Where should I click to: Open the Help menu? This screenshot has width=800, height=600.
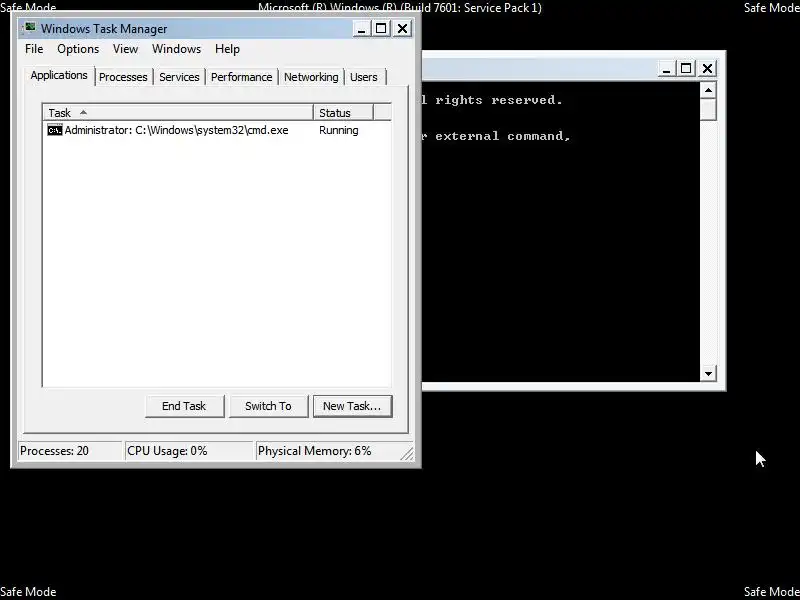[227, 49]
